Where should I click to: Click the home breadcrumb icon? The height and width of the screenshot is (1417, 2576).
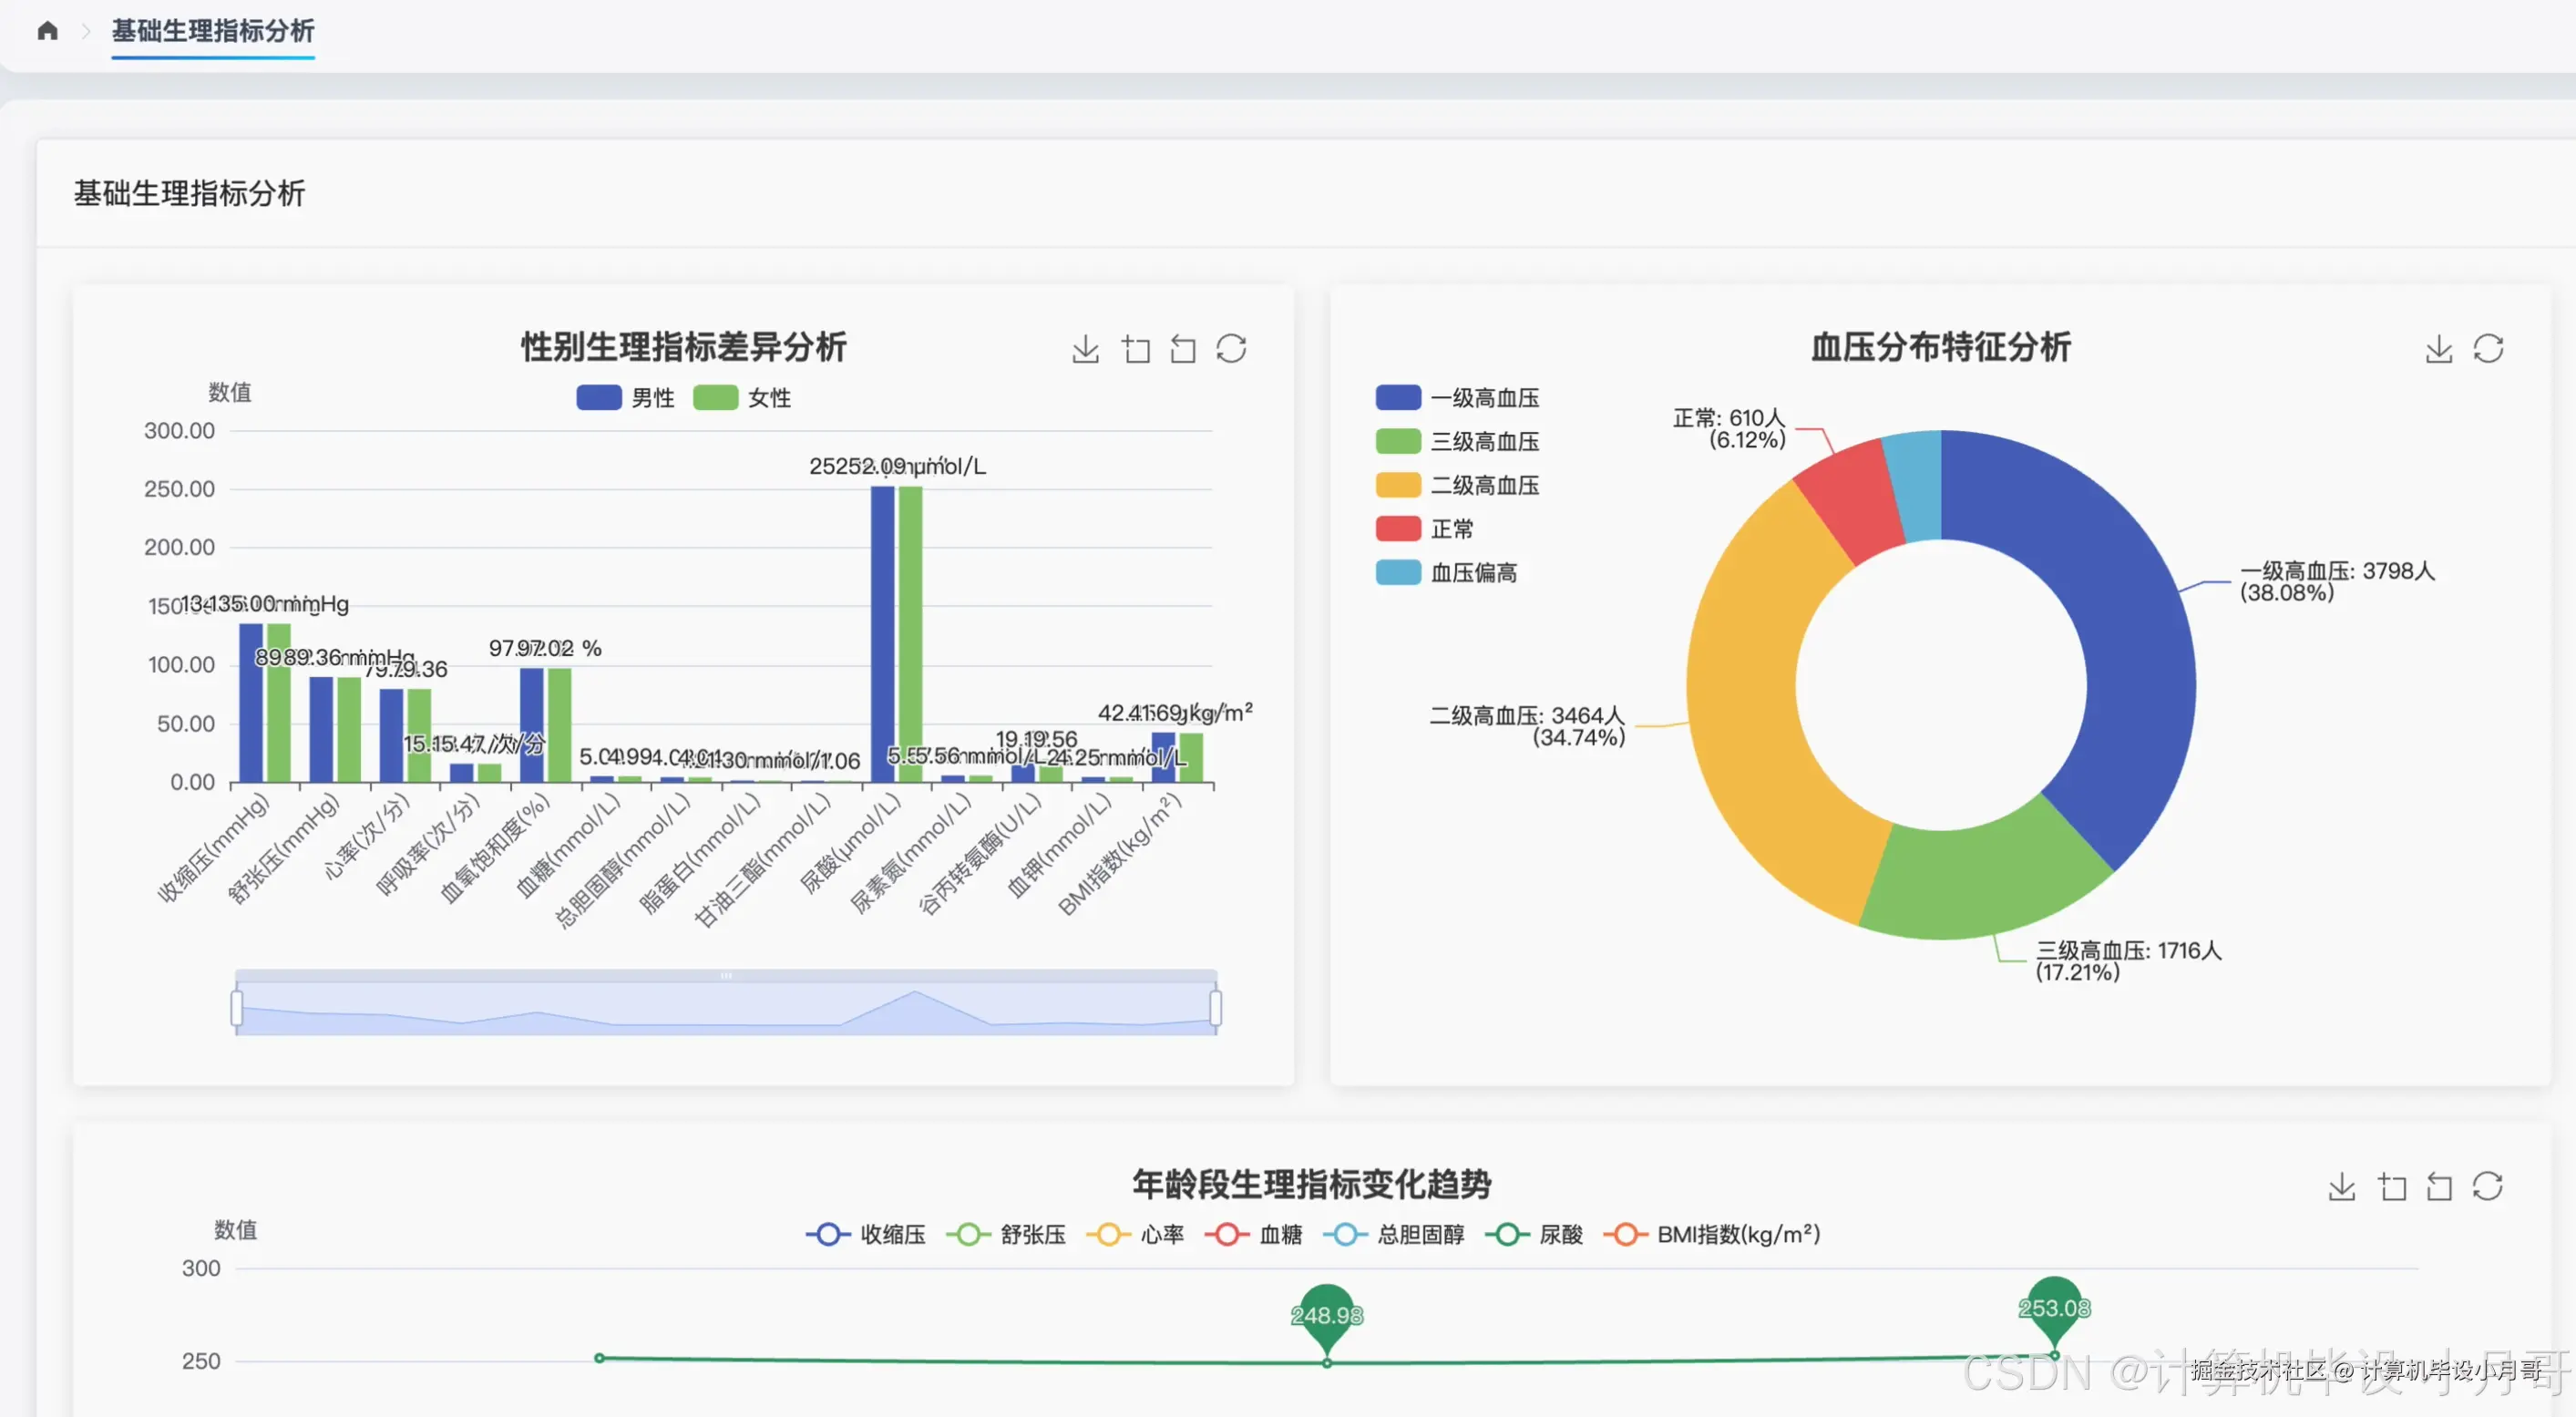(47, 31)
